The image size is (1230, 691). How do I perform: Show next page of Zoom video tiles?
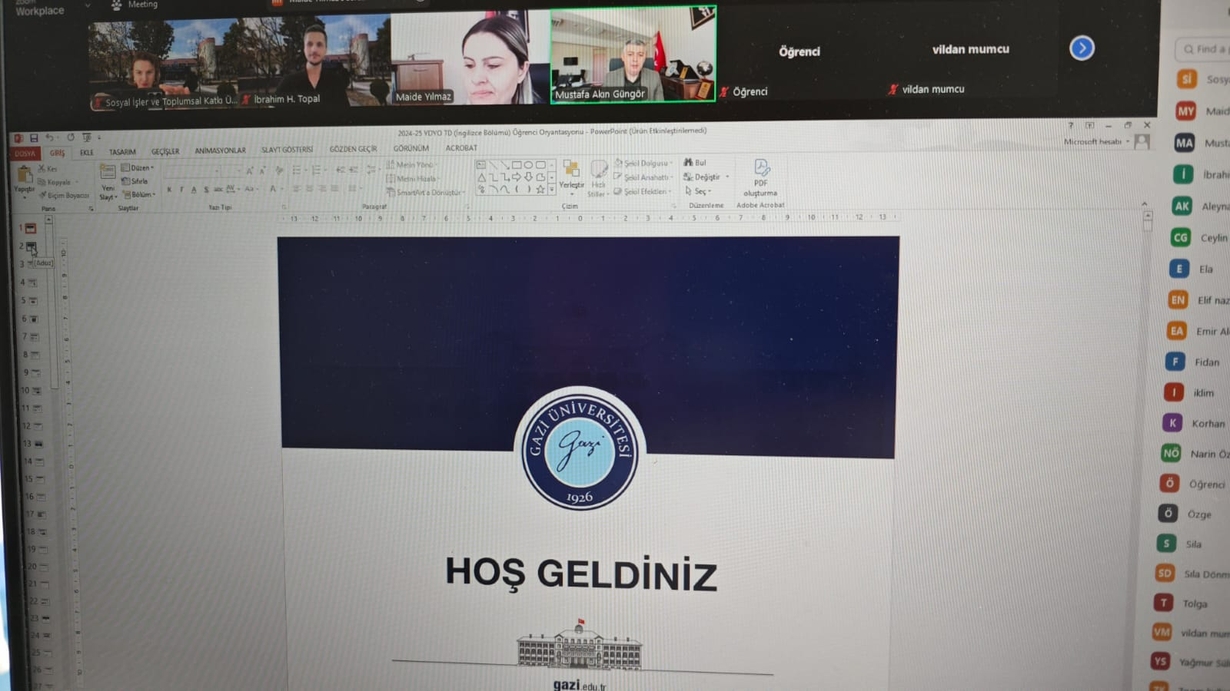click(x=1081, y=48)
